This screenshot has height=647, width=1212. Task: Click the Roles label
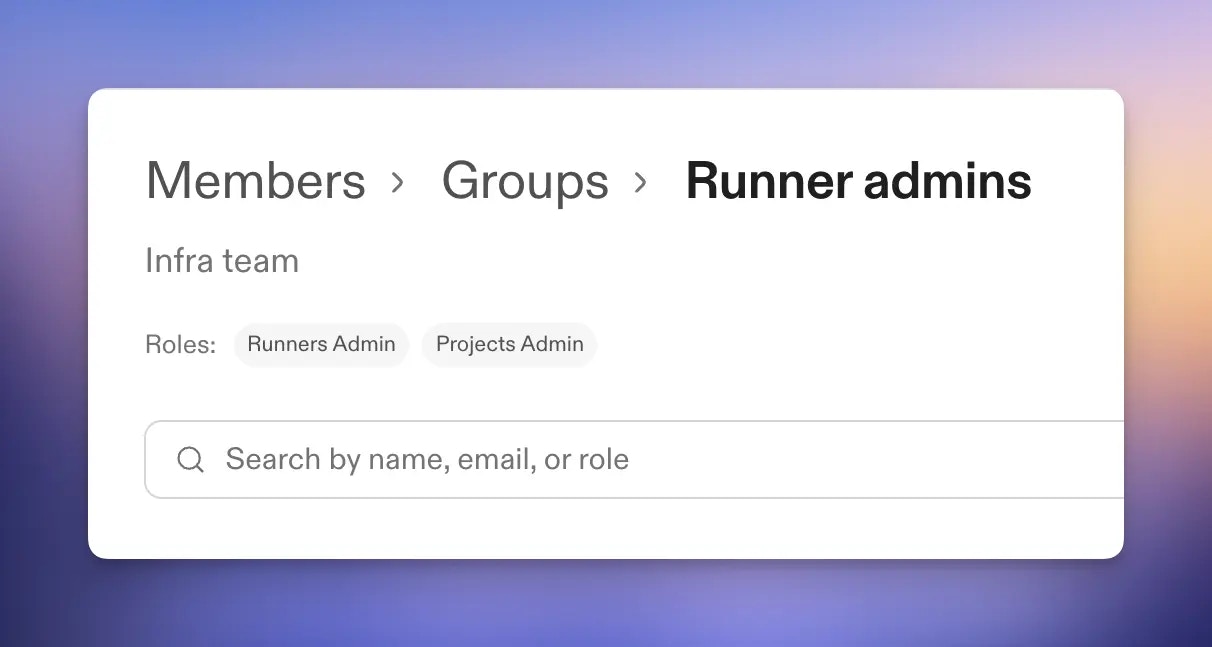click(180, 344)
